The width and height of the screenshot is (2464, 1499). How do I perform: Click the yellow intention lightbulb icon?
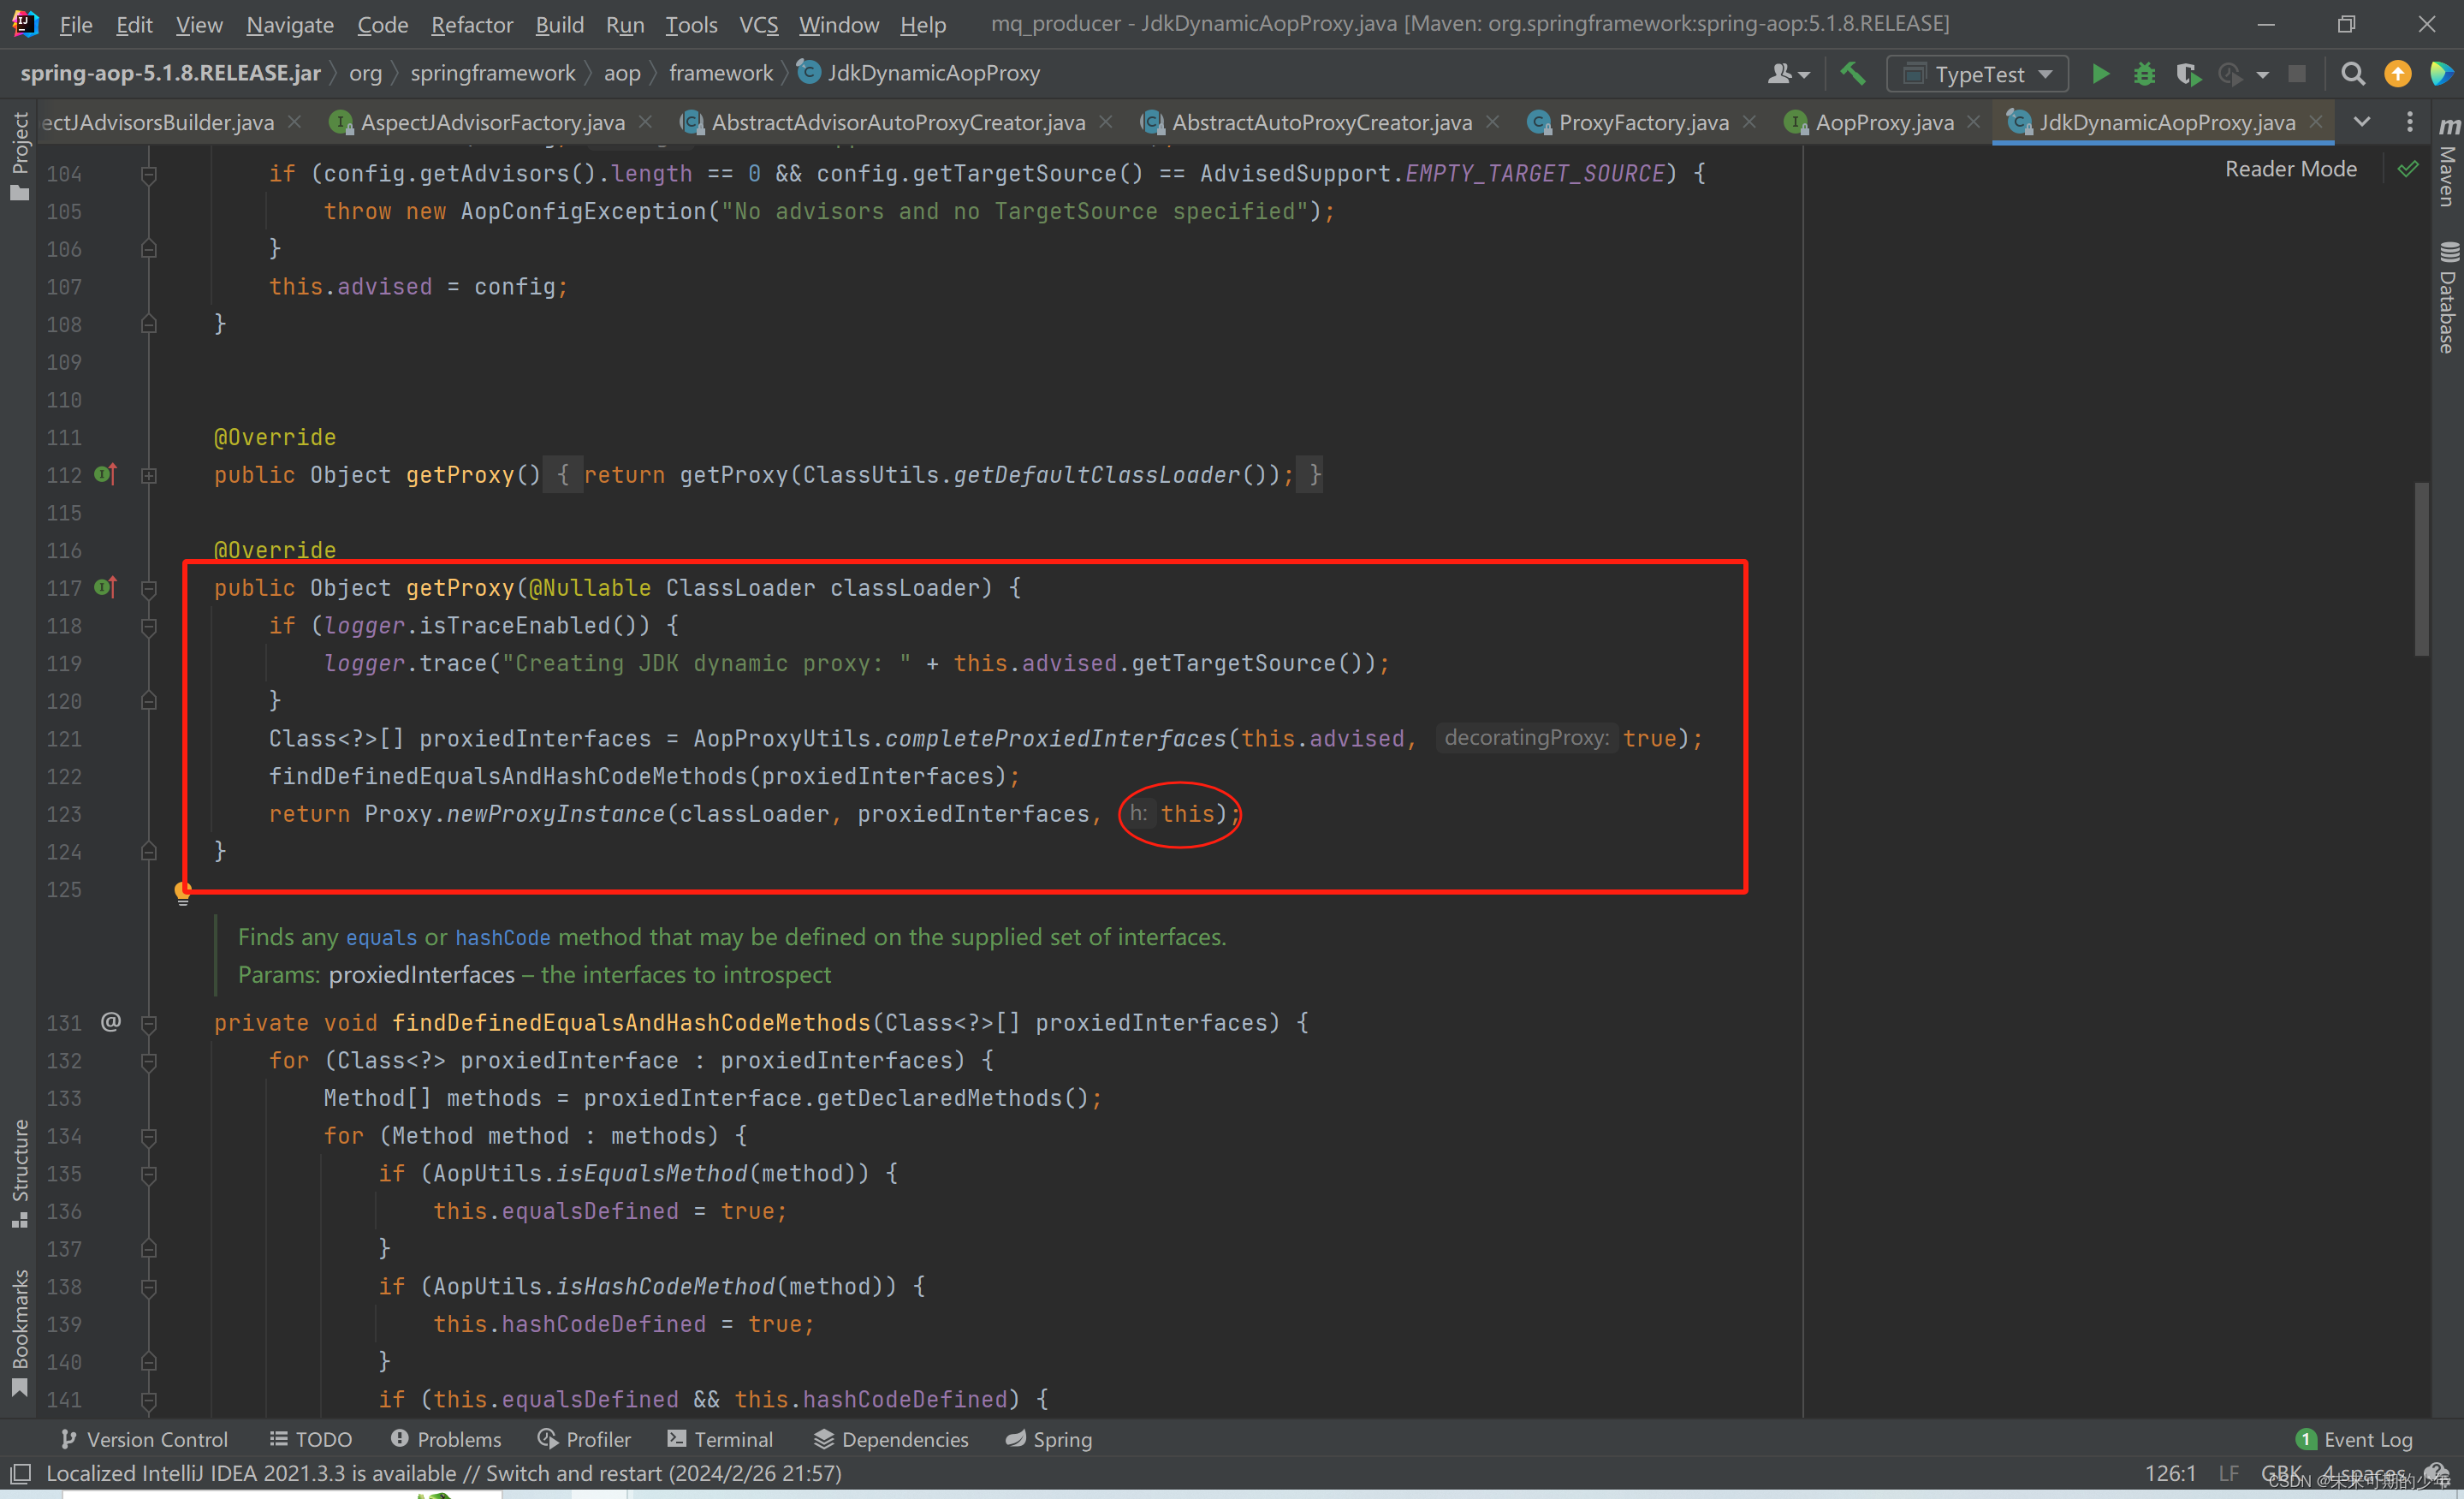coord(182,892)
